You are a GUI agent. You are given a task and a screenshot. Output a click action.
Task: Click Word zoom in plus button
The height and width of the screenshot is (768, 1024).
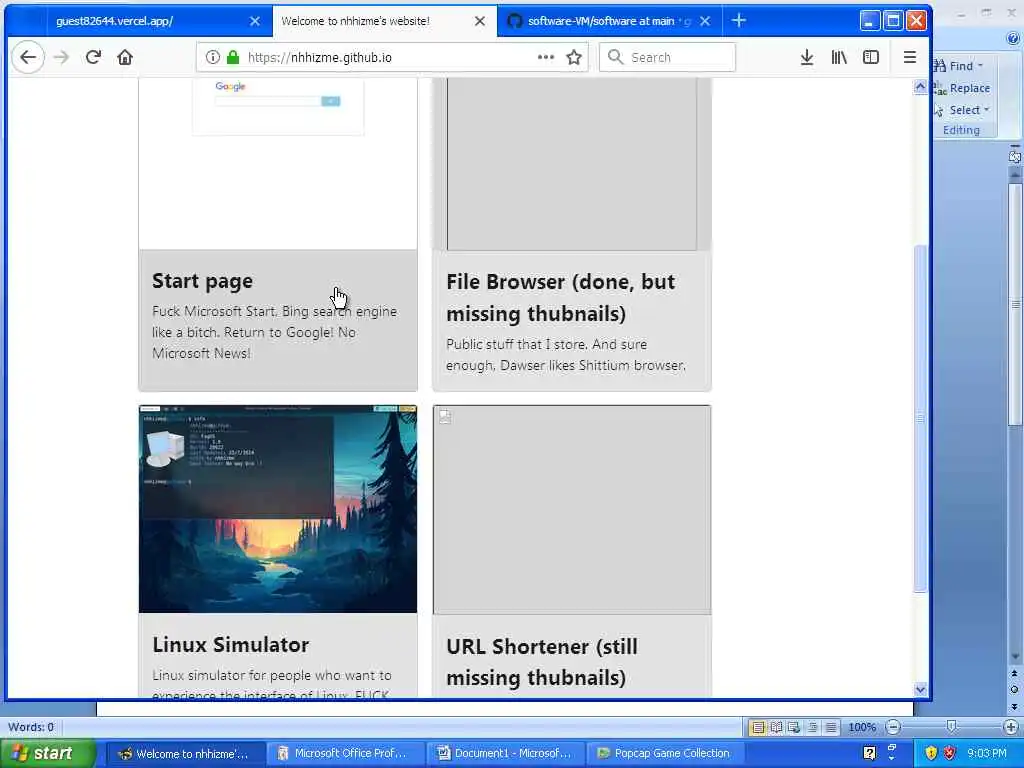coord(1011,727)
